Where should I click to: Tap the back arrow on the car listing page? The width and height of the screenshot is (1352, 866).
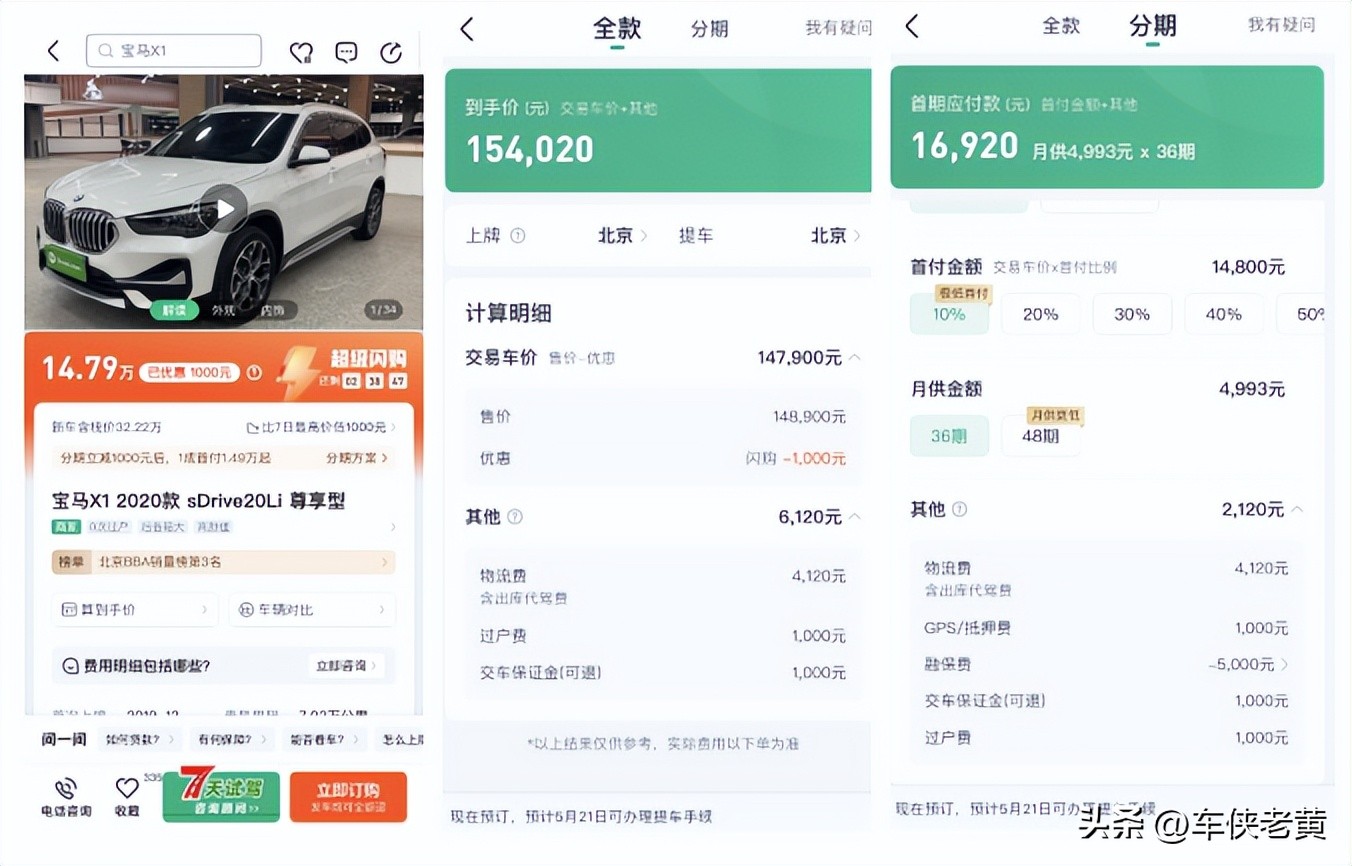54,50
